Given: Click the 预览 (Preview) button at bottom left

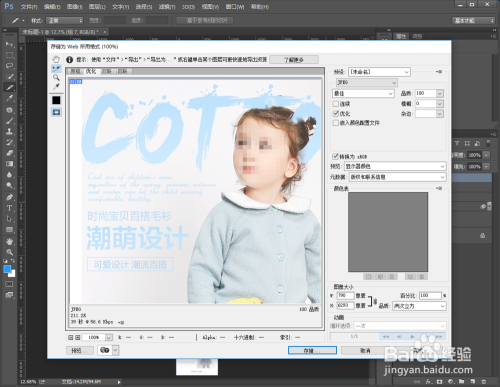Looking at the screenshot, I should point(80,350).
